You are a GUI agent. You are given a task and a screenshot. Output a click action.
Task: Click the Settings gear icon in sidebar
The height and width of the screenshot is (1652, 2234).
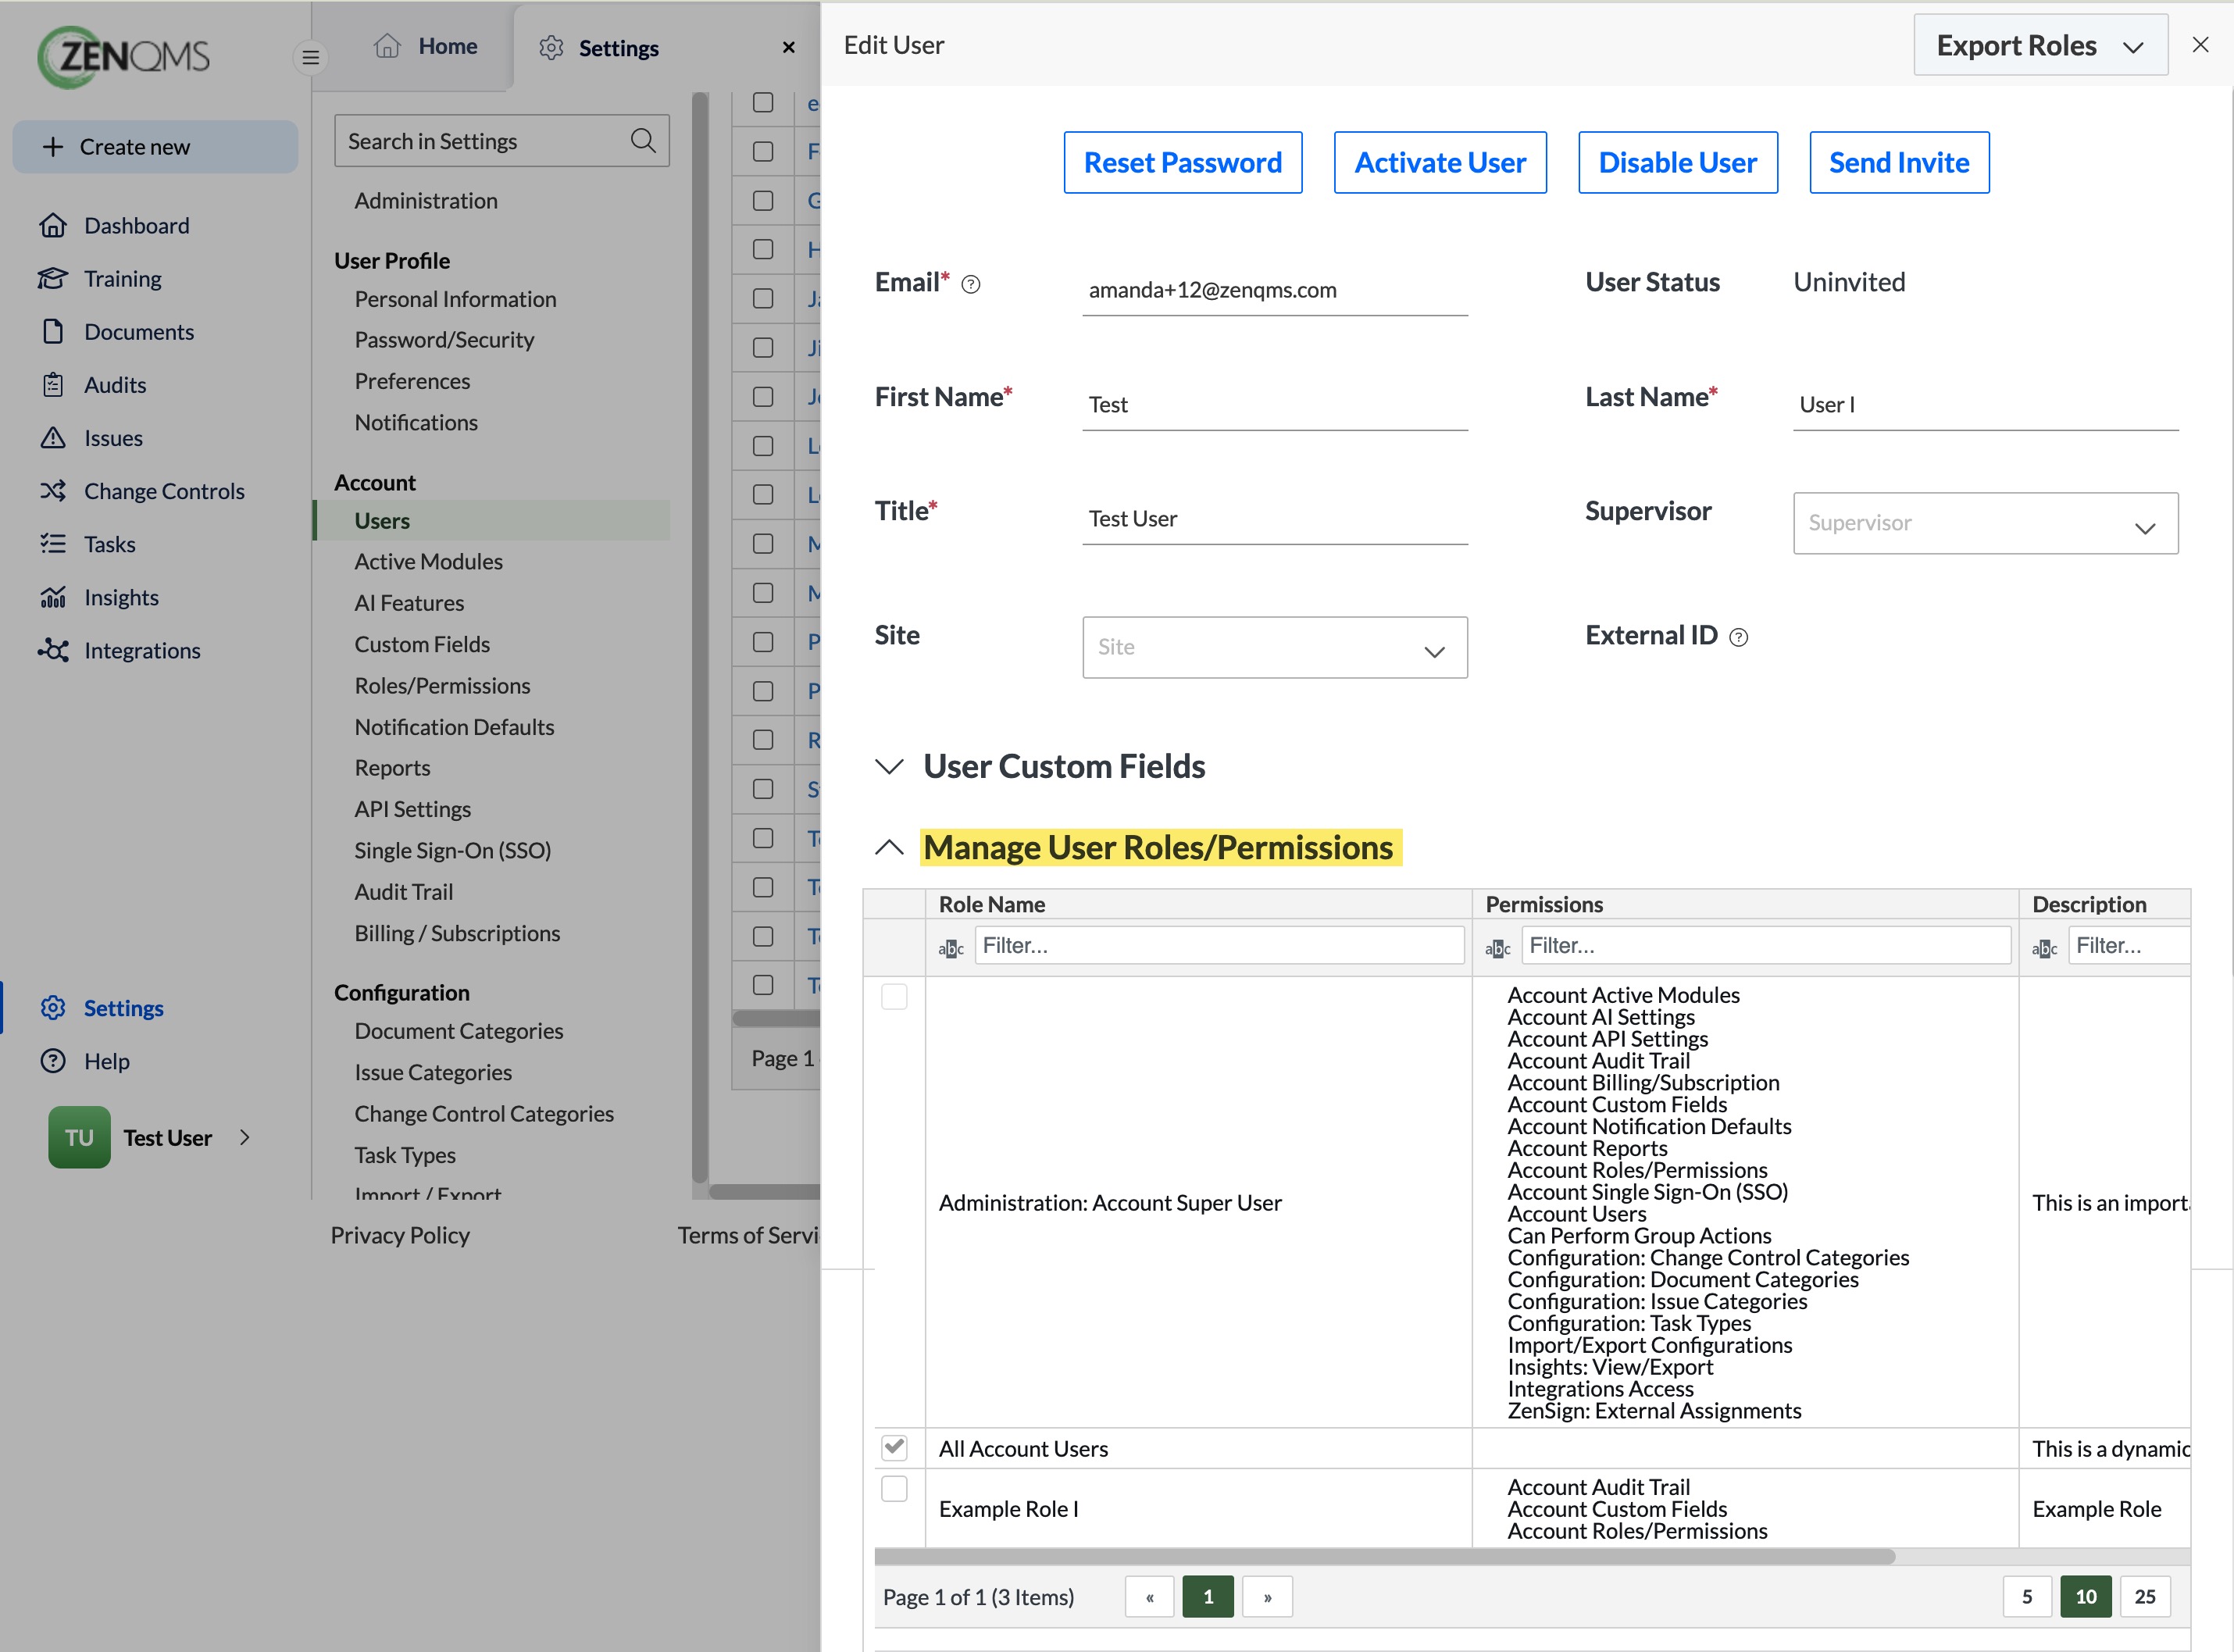[x=53, y=1007]
